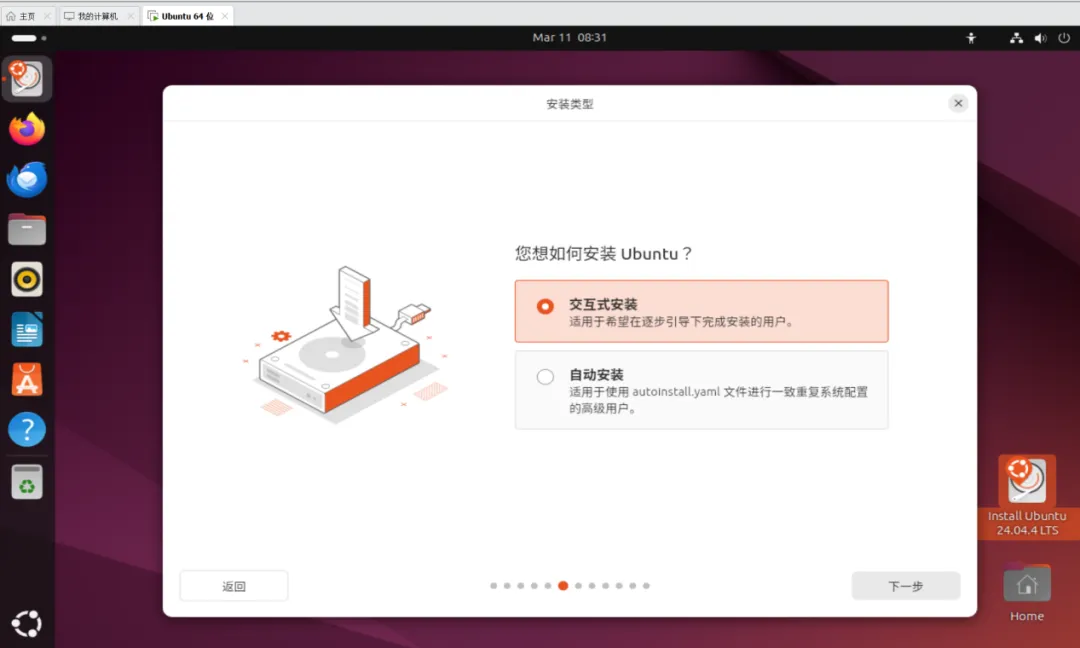The image size is (1080, 648).
Task: Click the network status icon
Action: coord(1016,38)
